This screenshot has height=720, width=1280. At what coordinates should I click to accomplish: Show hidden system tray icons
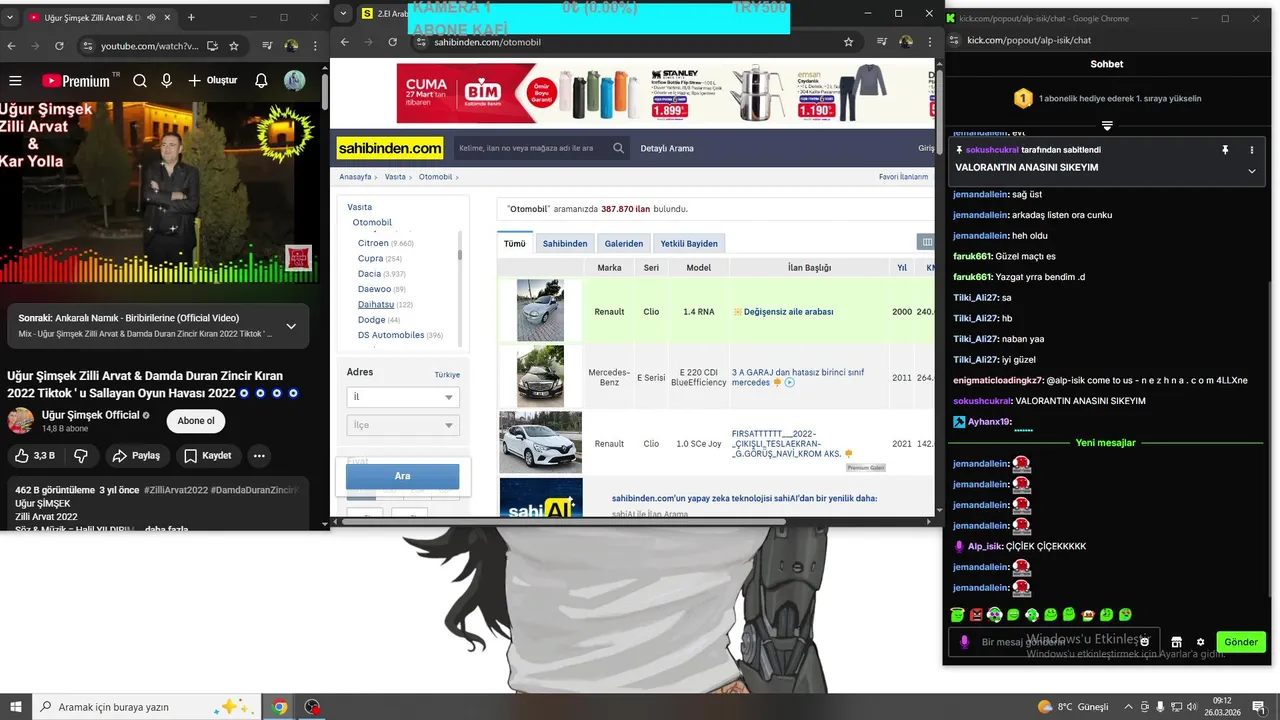point(1130,707)
